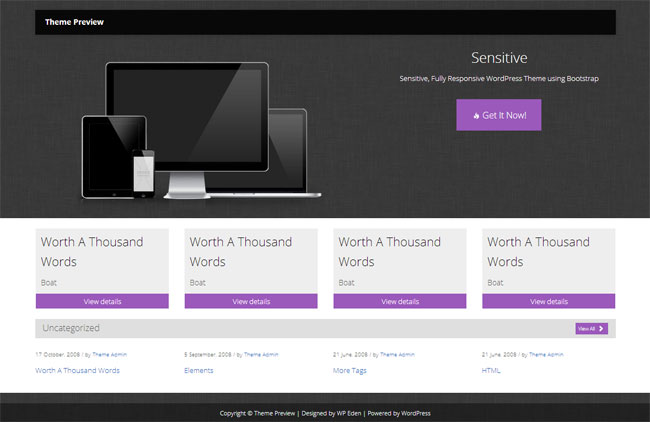650x422 pixels.
Task: Open Theme Admin link beside 5 September date
Action: click(x=261, y=354)
